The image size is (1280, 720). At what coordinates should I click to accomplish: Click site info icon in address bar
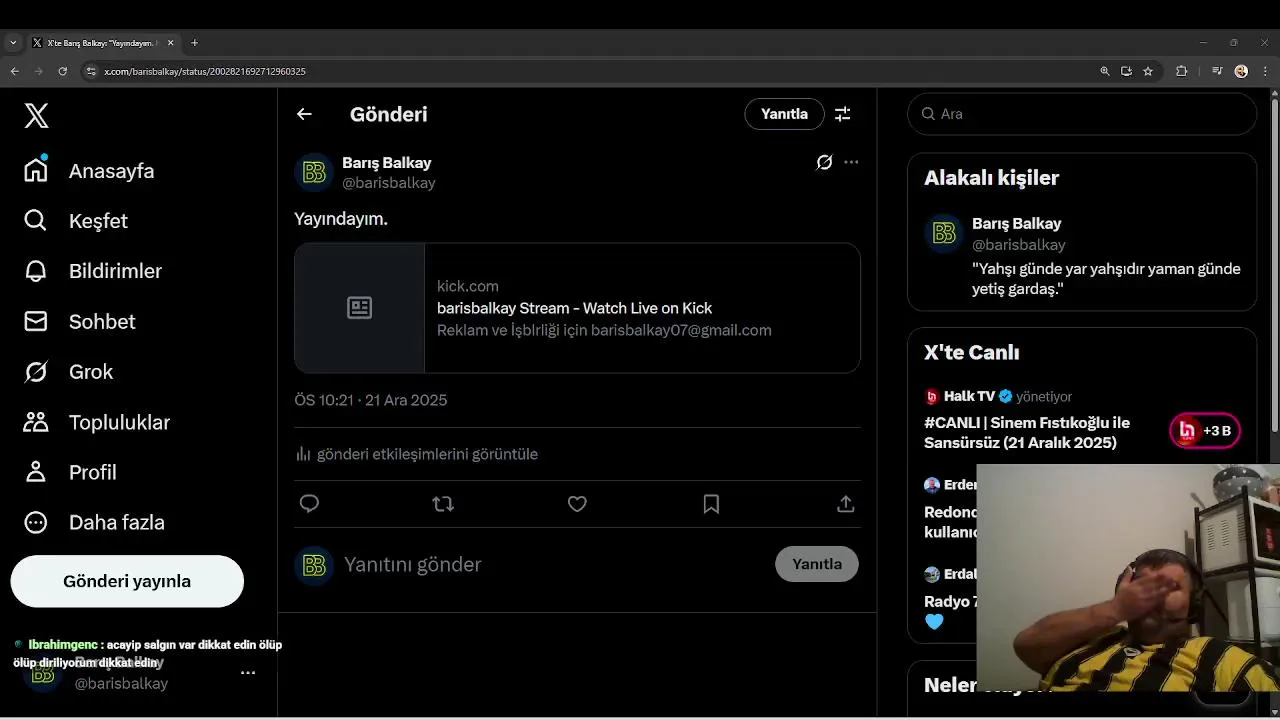click(91, 71)
